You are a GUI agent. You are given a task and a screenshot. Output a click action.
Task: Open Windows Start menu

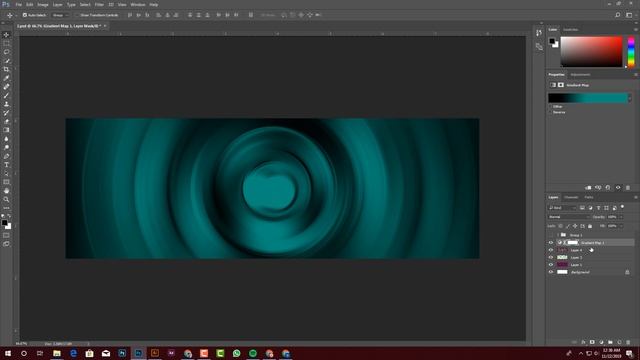pyautogui.click(x=8, y=353)
